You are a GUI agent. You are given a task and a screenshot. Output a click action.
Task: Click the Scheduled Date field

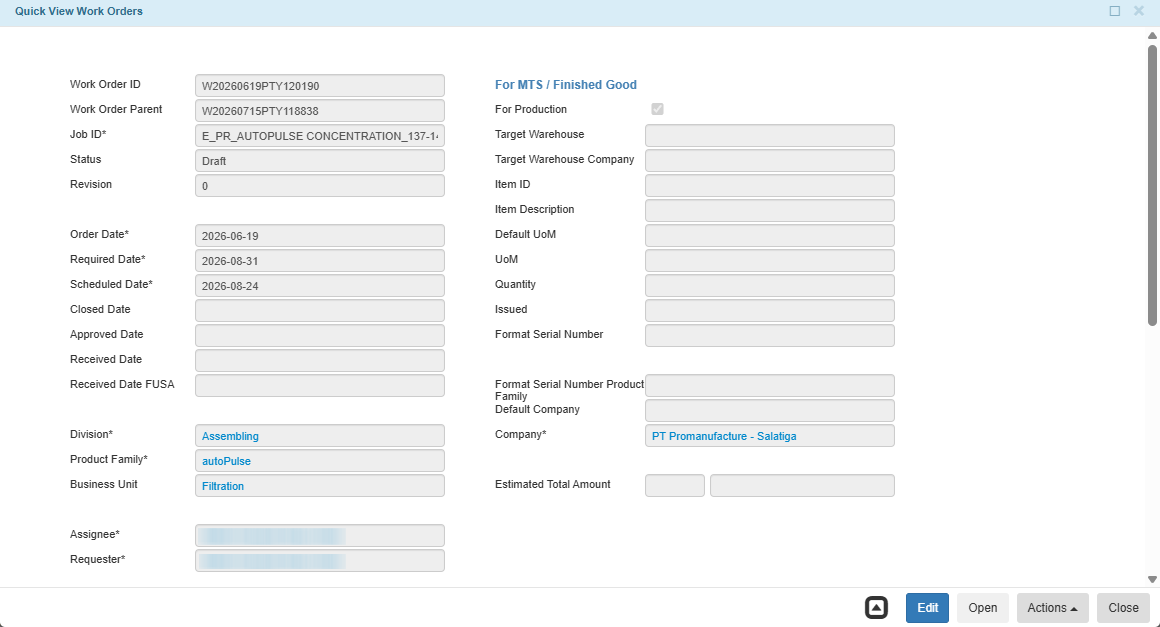click(320, 286)
